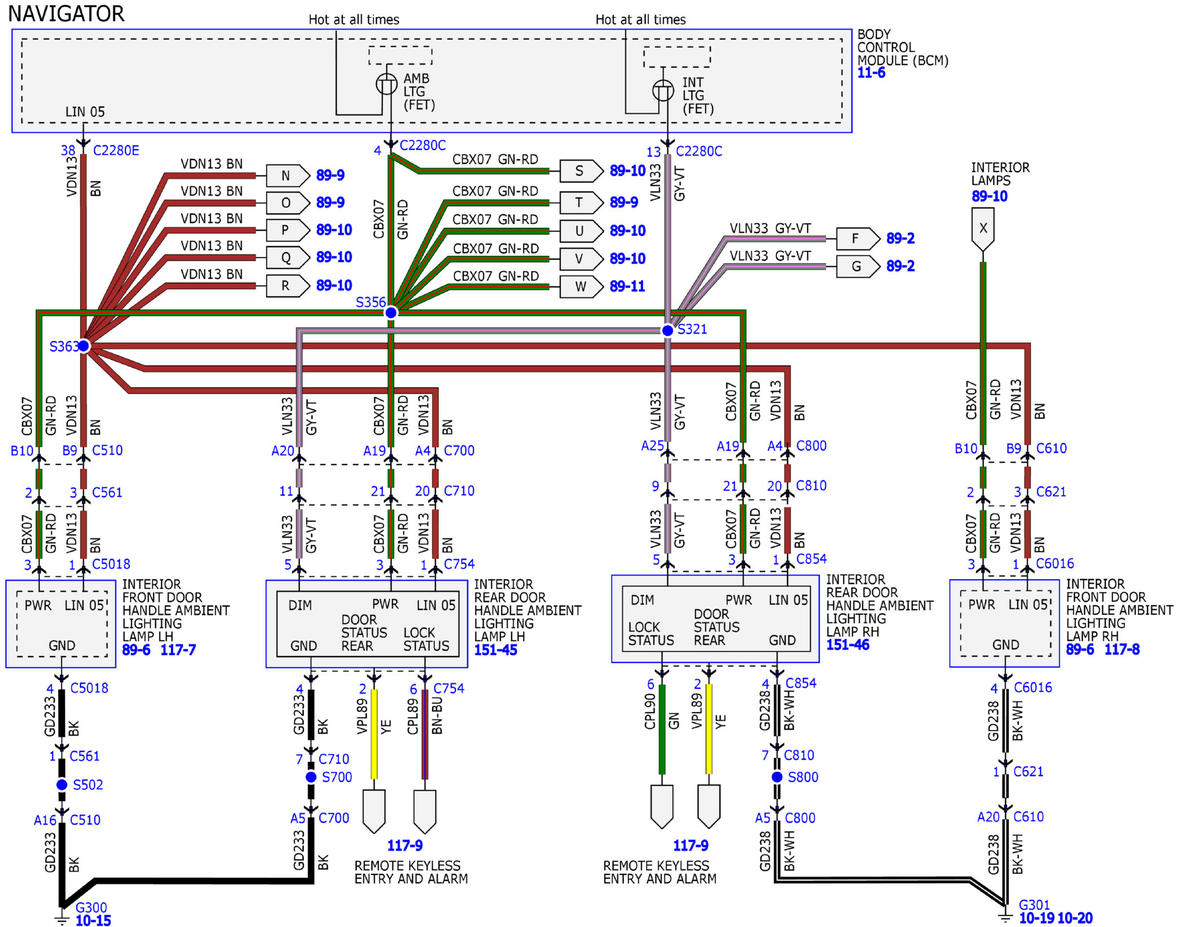Select the off-page connector Q
Screen dimensions: 1200x927
click(x=286, y=258)
